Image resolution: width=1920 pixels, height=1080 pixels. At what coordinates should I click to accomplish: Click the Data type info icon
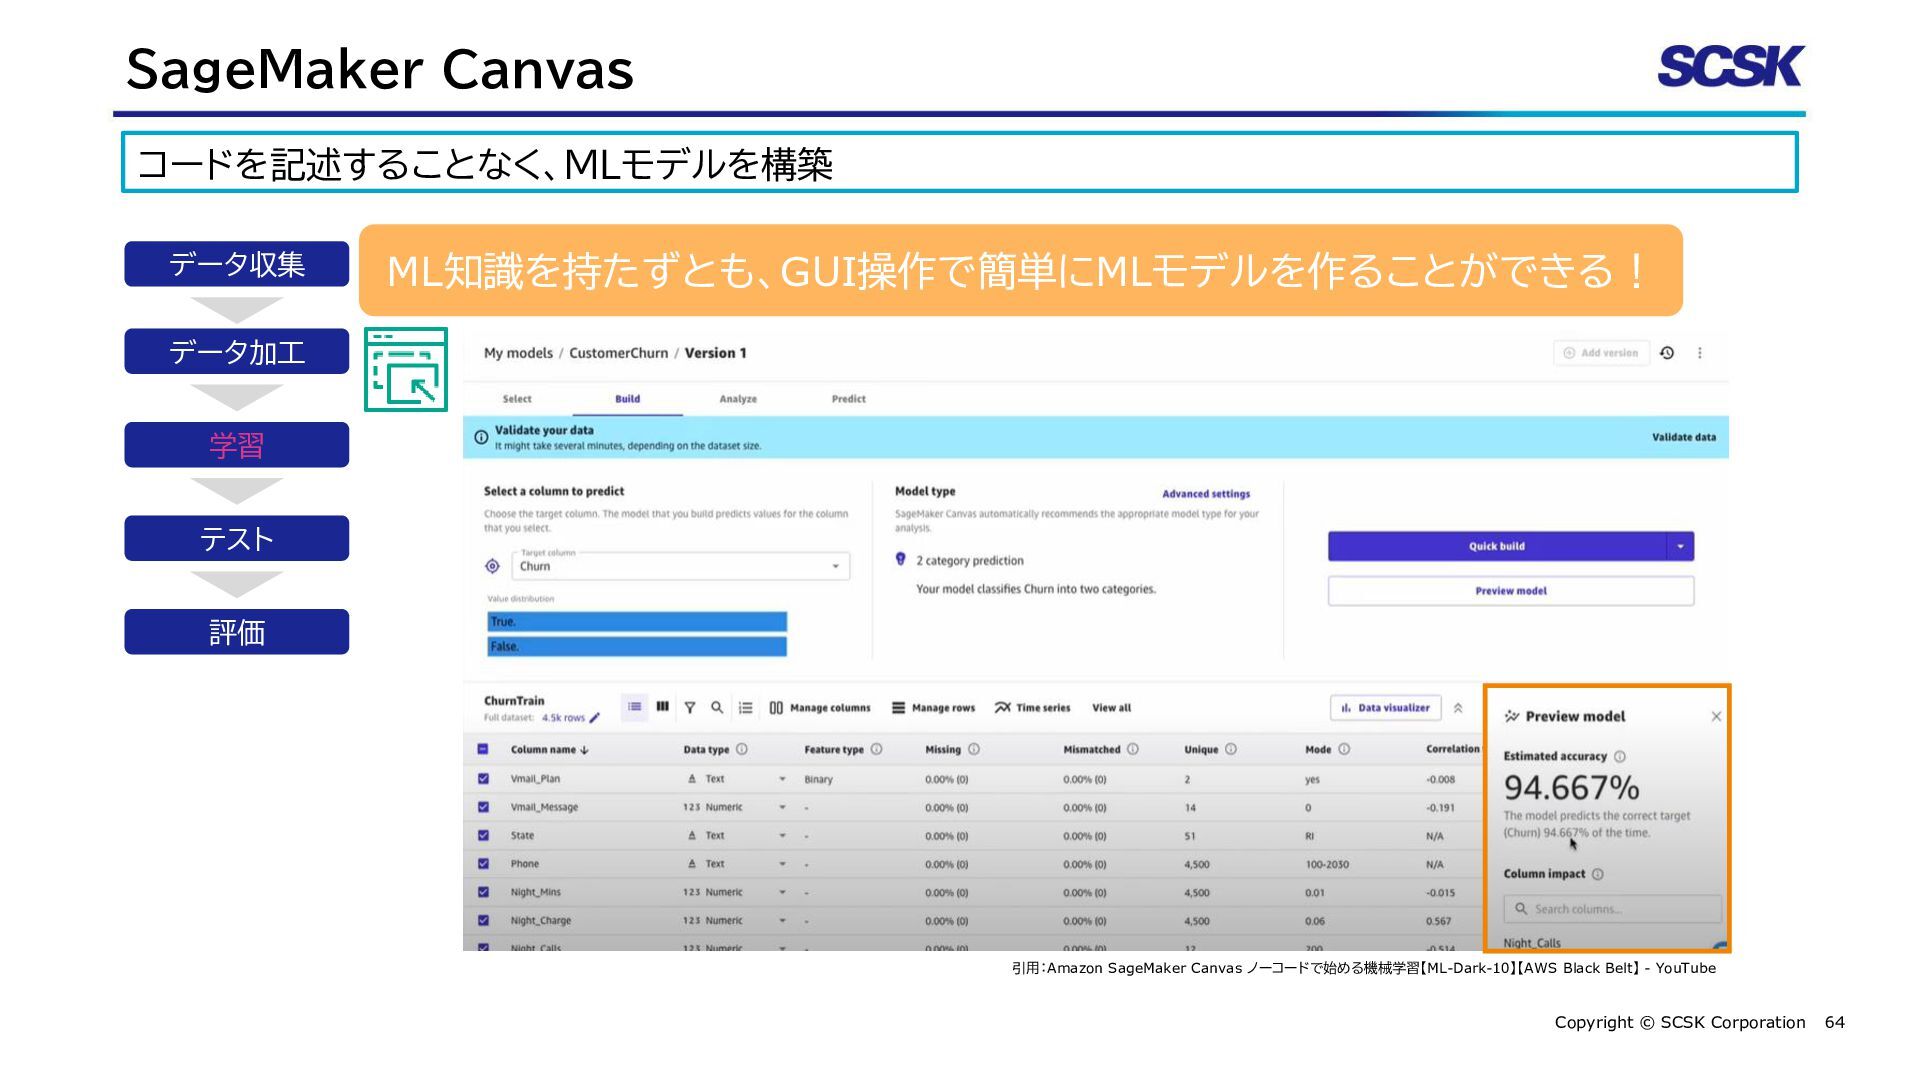[742, 749]
